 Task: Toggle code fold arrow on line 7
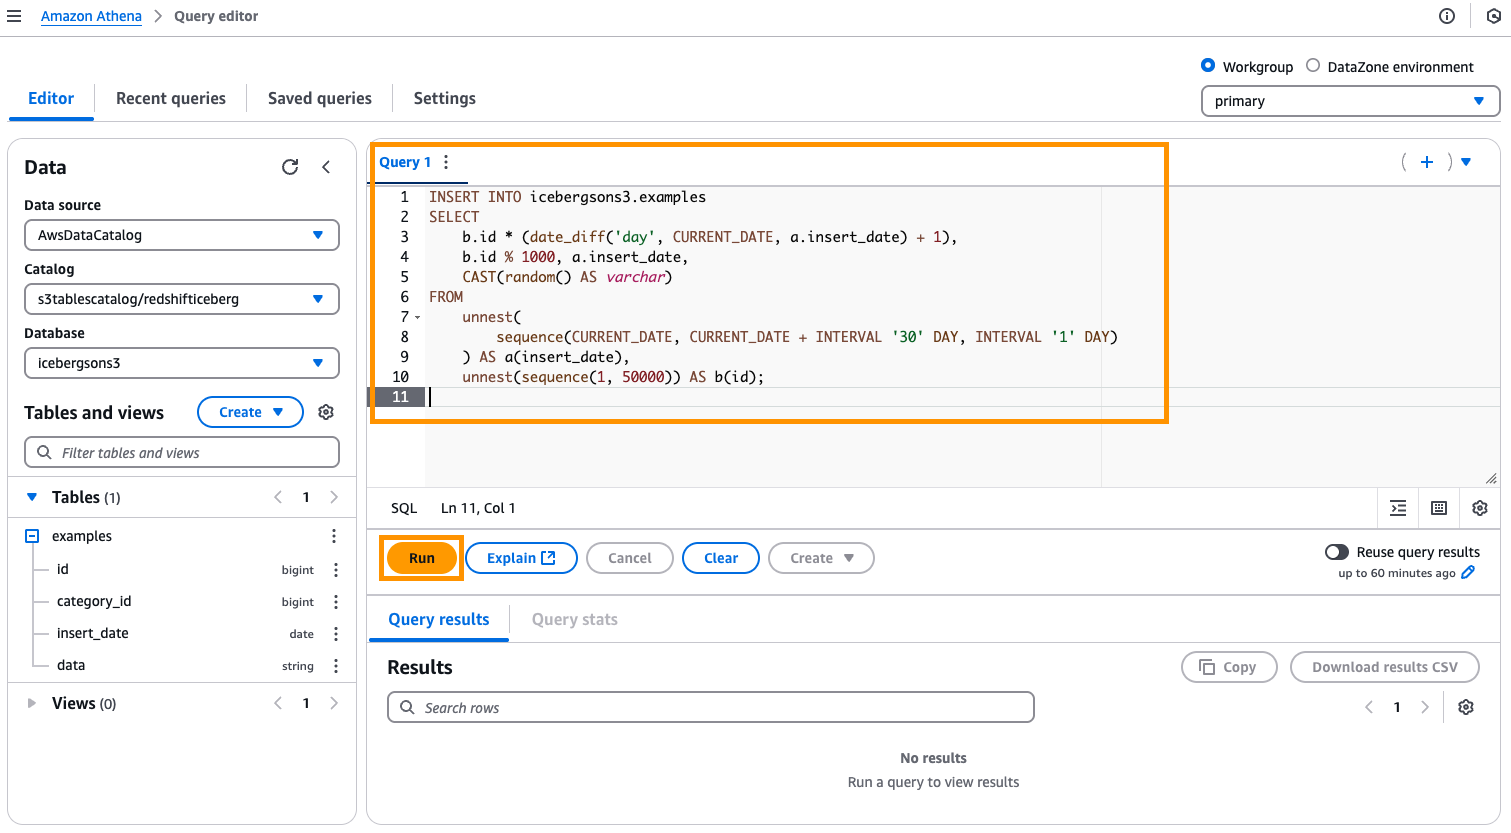(x=417, y=317)
